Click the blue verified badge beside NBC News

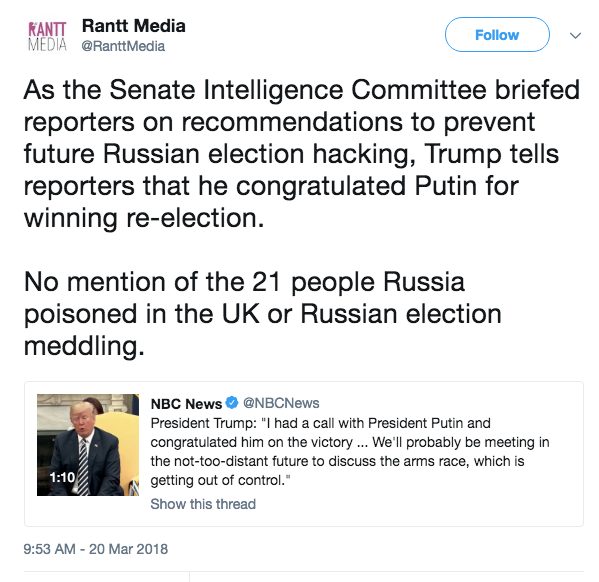232,403
